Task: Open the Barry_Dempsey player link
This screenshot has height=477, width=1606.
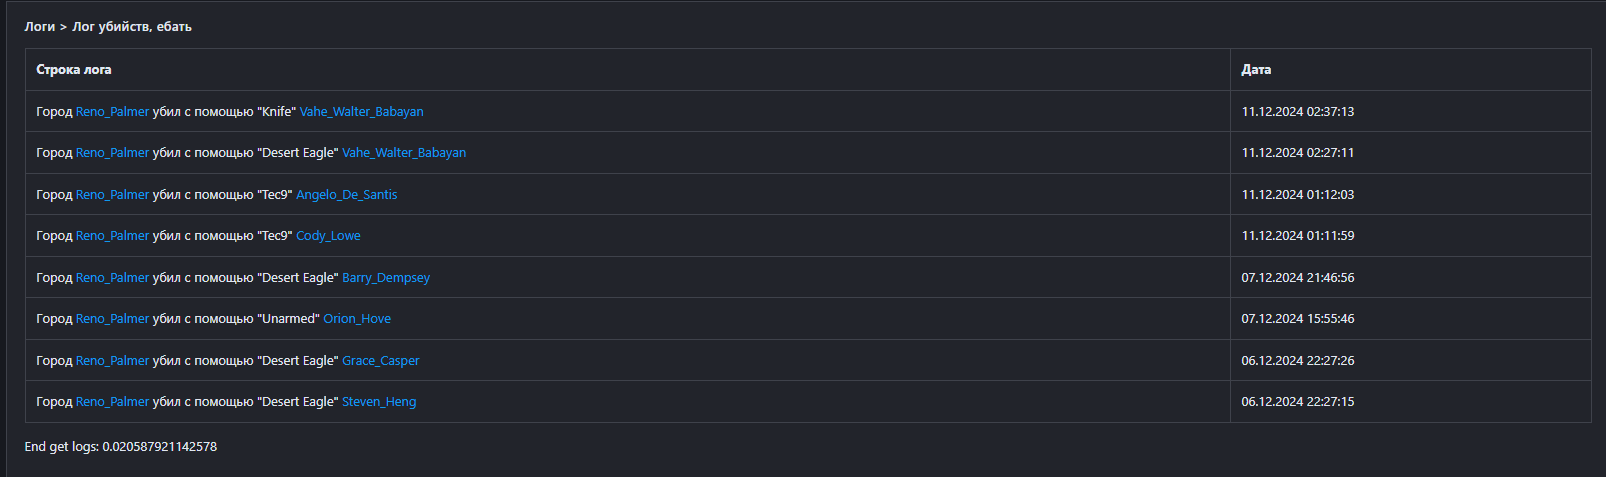Action: pos(386,278)
